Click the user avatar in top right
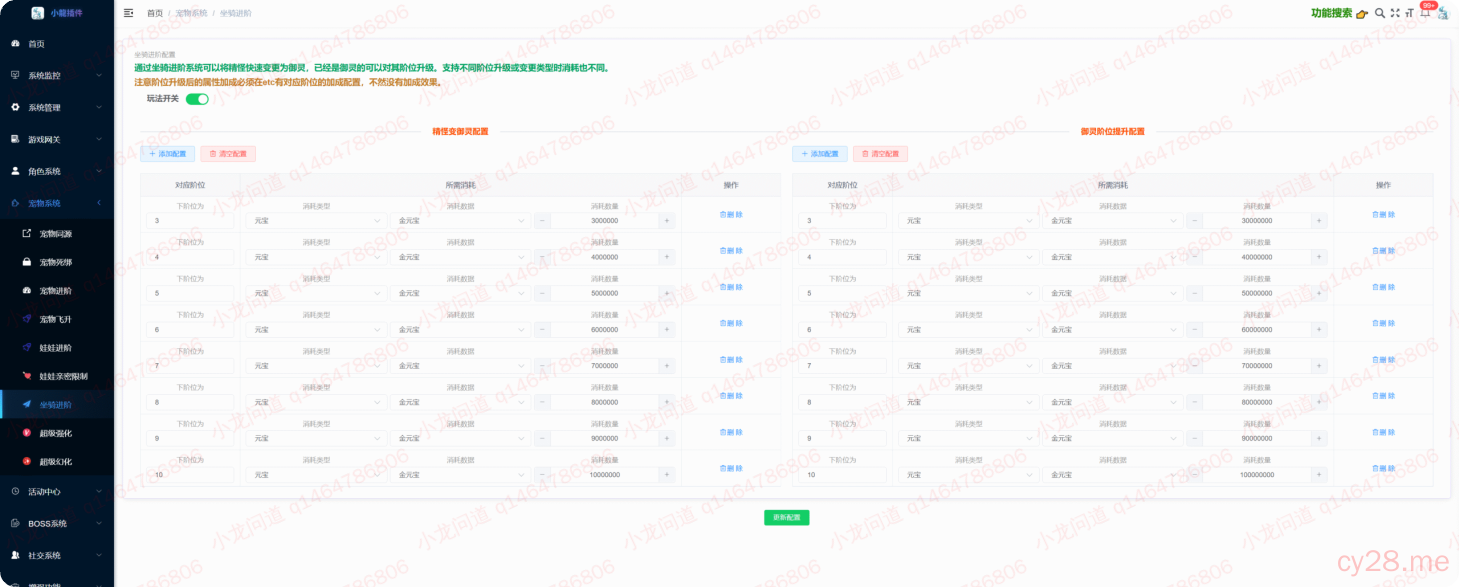This screenshot has height=587, width=1459. [1443, 13]
